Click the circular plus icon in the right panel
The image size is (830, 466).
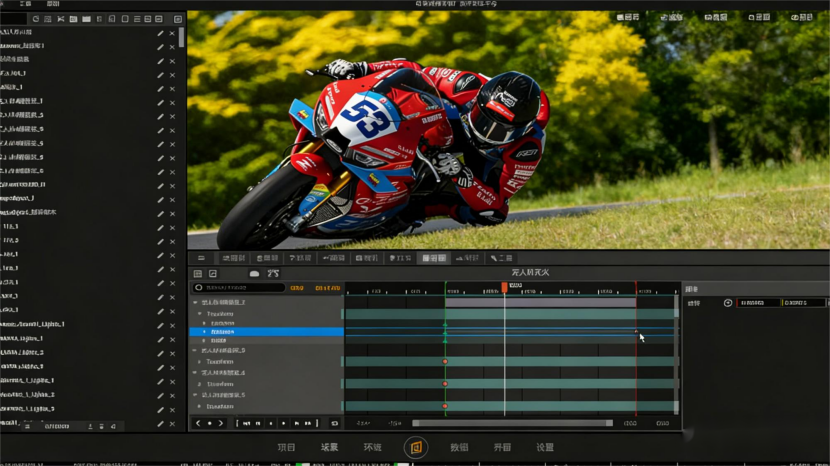(x=728, y=303)
